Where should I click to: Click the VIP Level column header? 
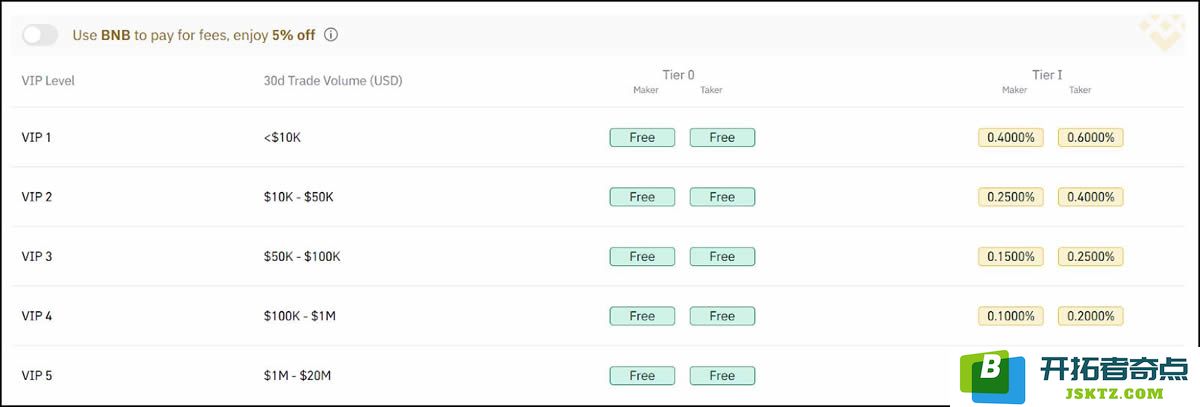click(x=48, y=80)
